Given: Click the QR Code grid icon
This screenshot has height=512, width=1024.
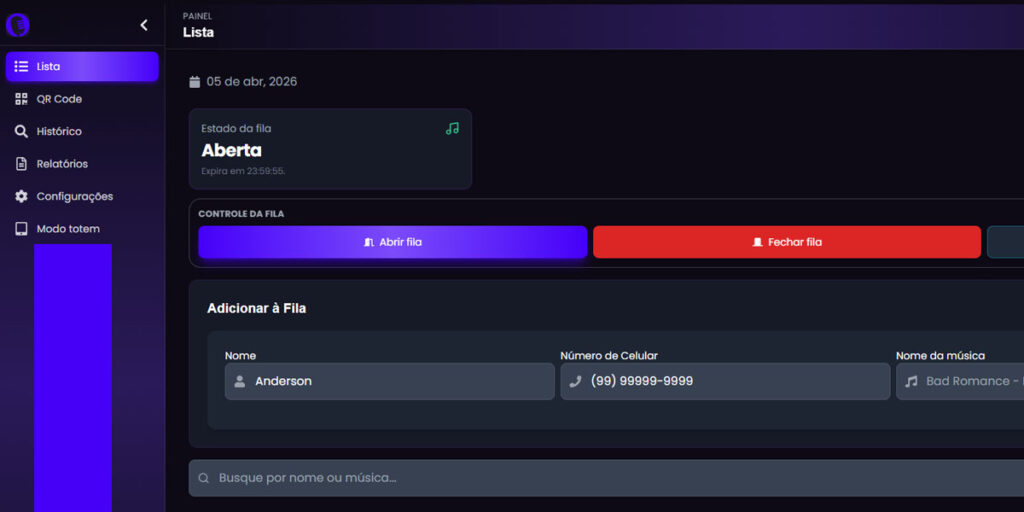Looking at the screenshot, I should (21, 99).
